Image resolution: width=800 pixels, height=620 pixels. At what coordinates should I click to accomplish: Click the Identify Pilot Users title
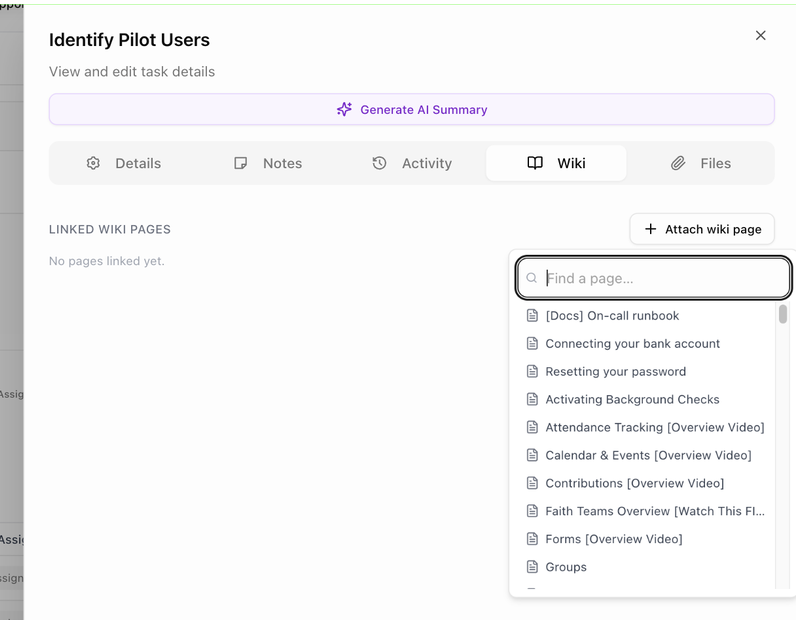(x=129, y=40)
